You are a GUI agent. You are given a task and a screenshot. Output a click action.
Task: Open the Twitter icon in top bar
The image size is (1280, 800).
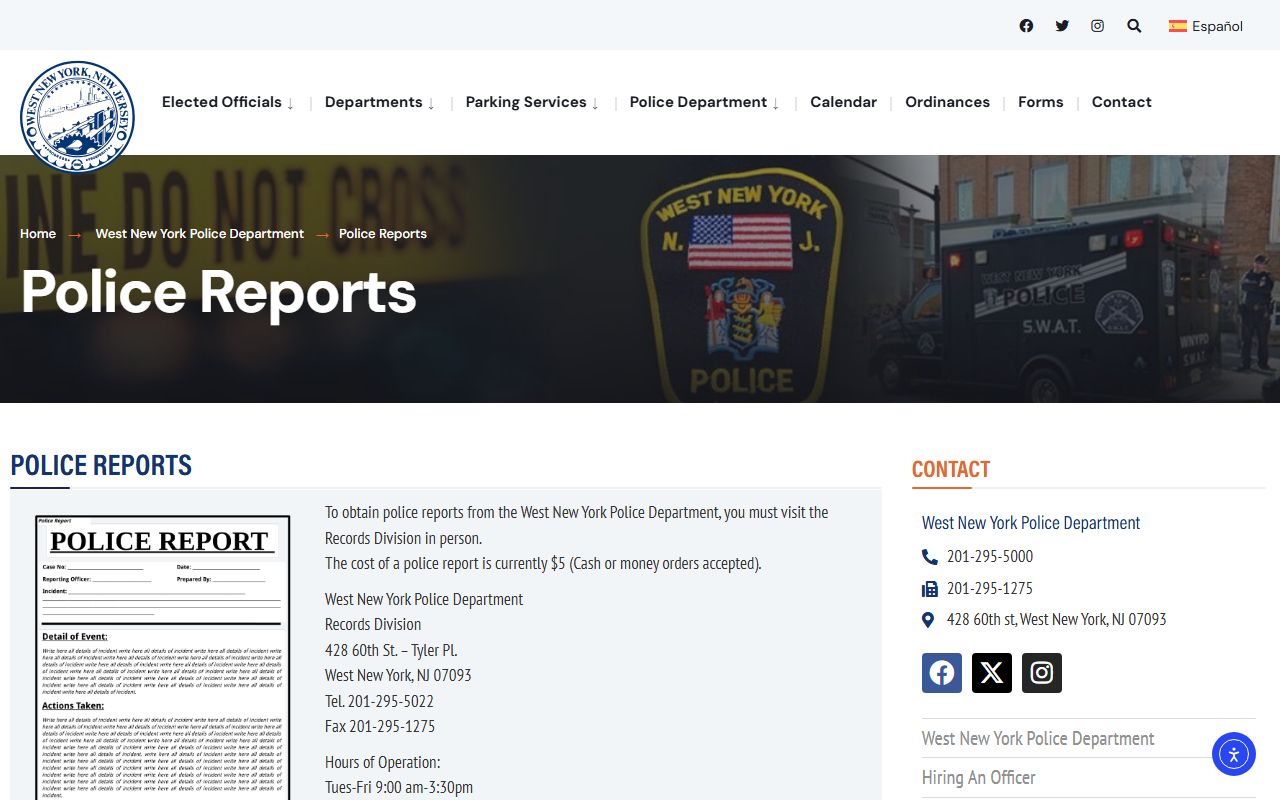coord(1062,26)
